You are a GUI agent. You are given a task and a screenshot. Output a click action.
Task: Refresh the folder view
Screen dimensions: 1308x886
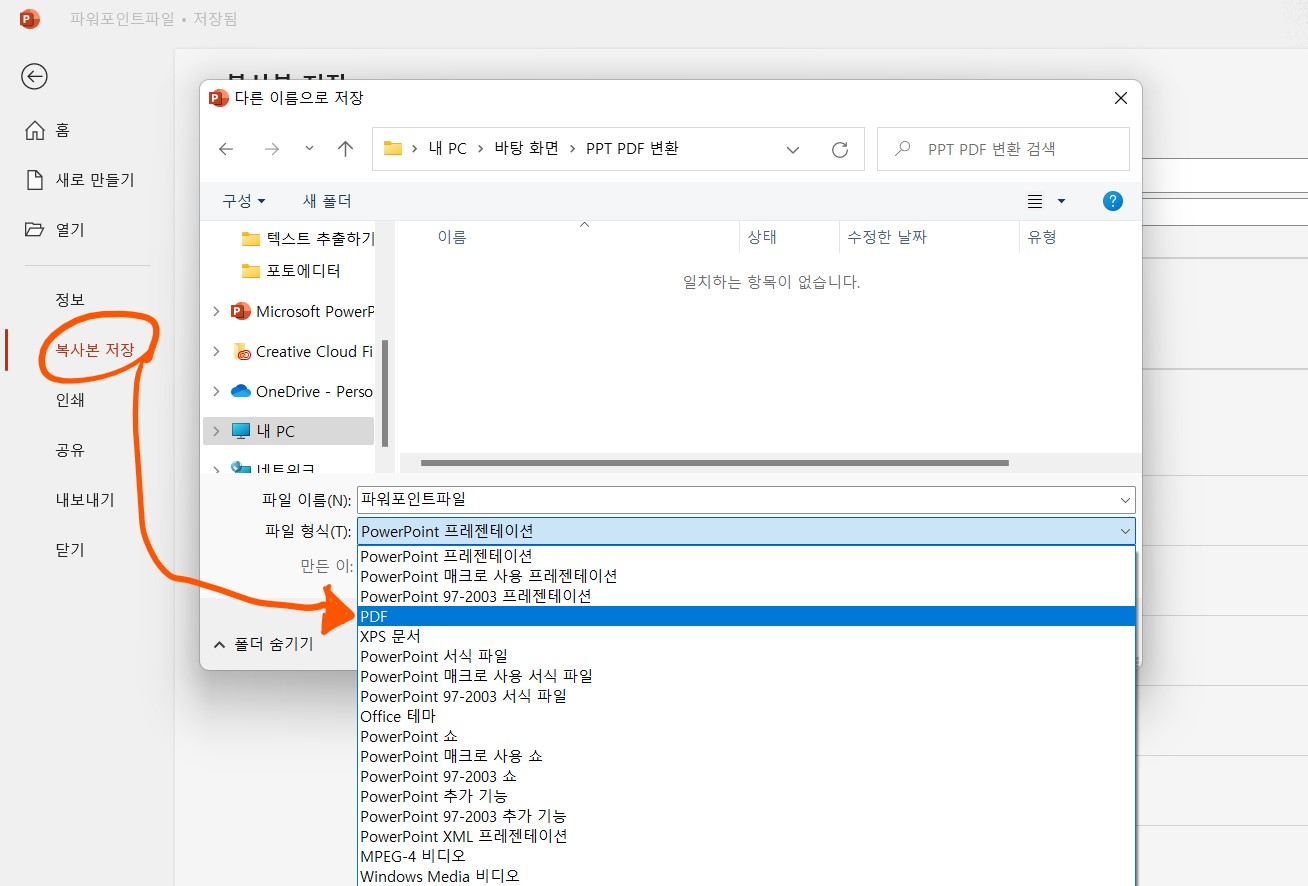pyautogui.click(x=840, y=149)
